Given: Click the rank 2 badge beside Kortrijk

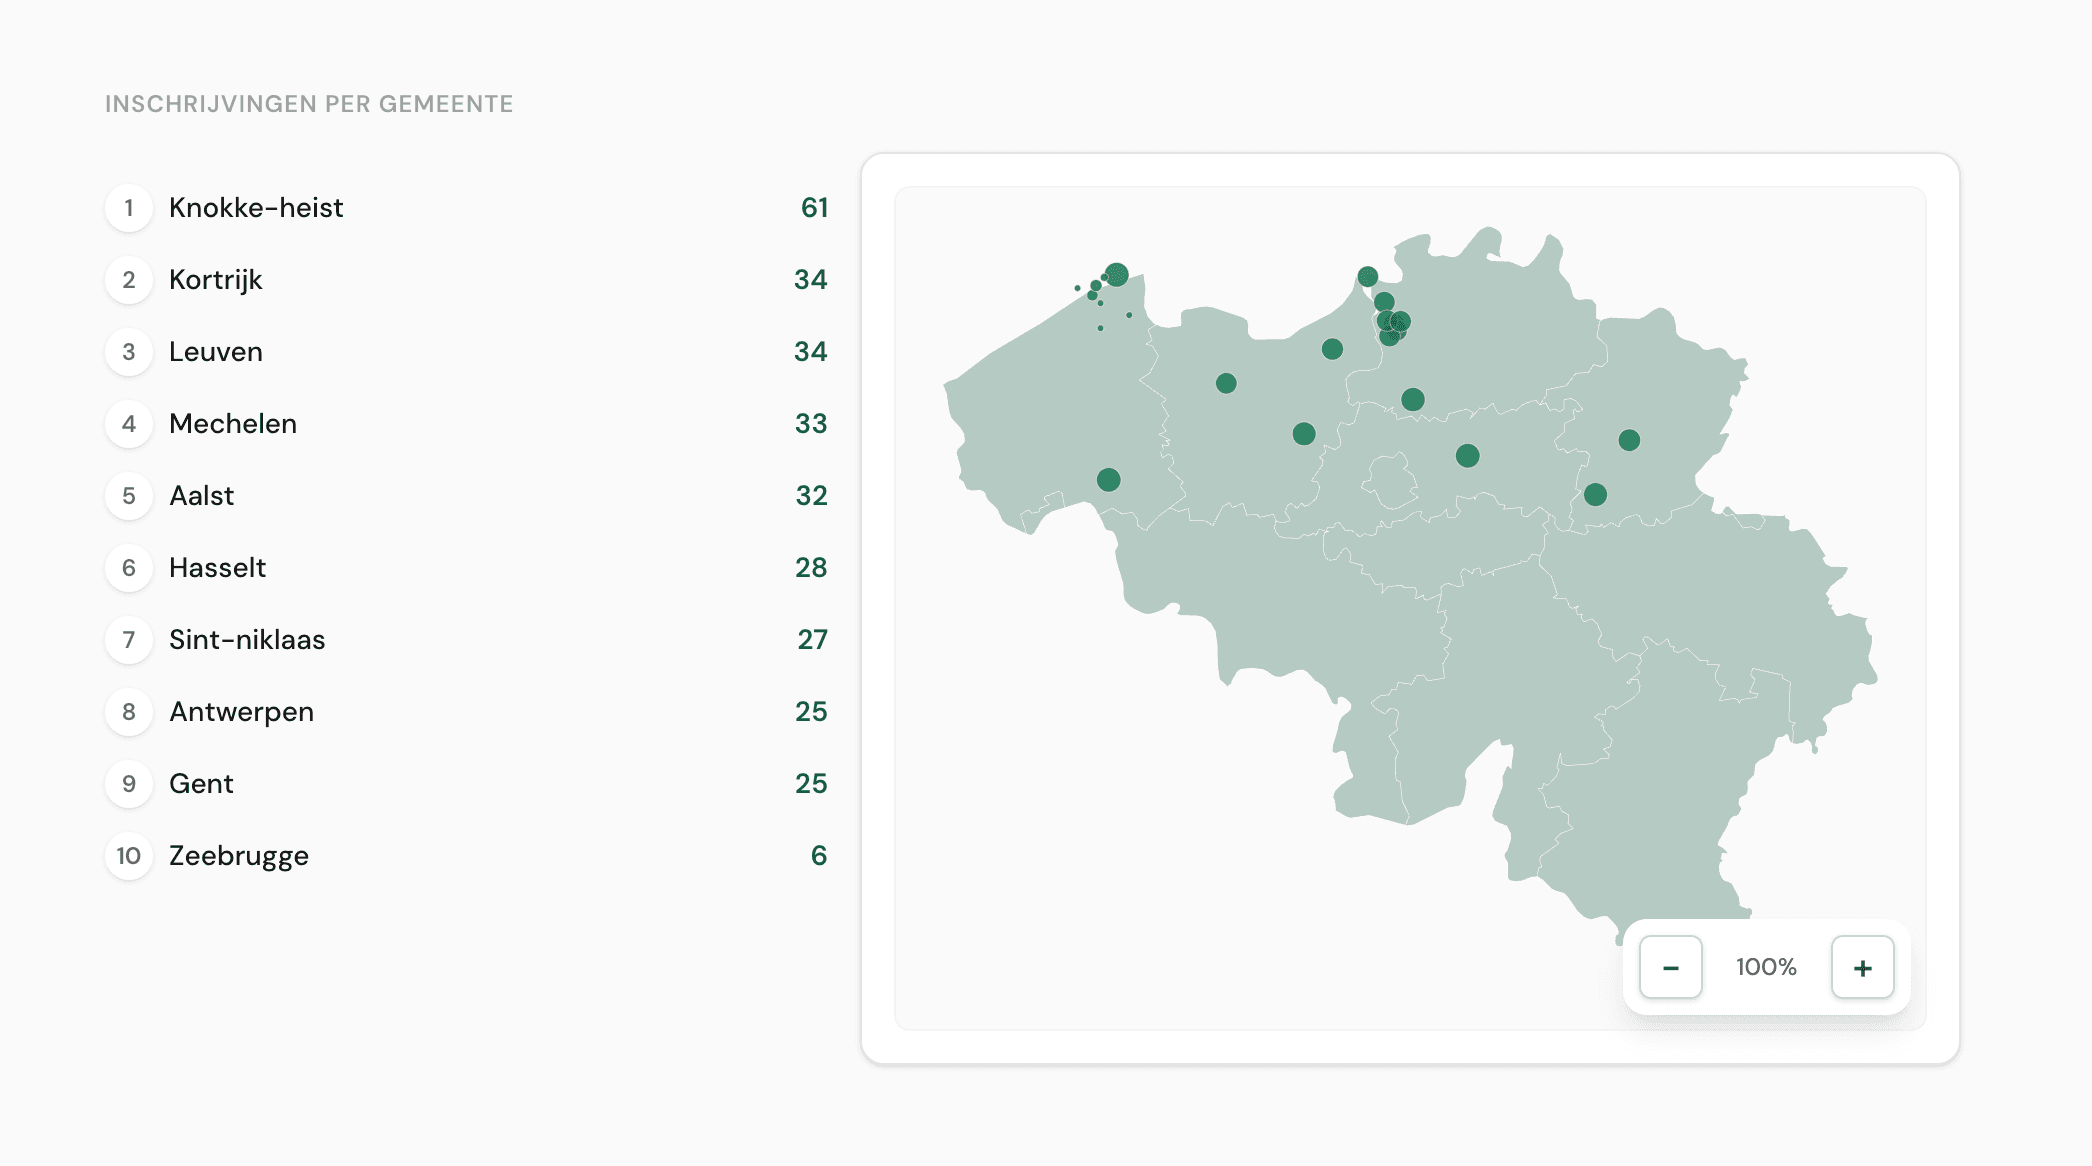Looking at the screenshot, I should (x=129, y=280).
